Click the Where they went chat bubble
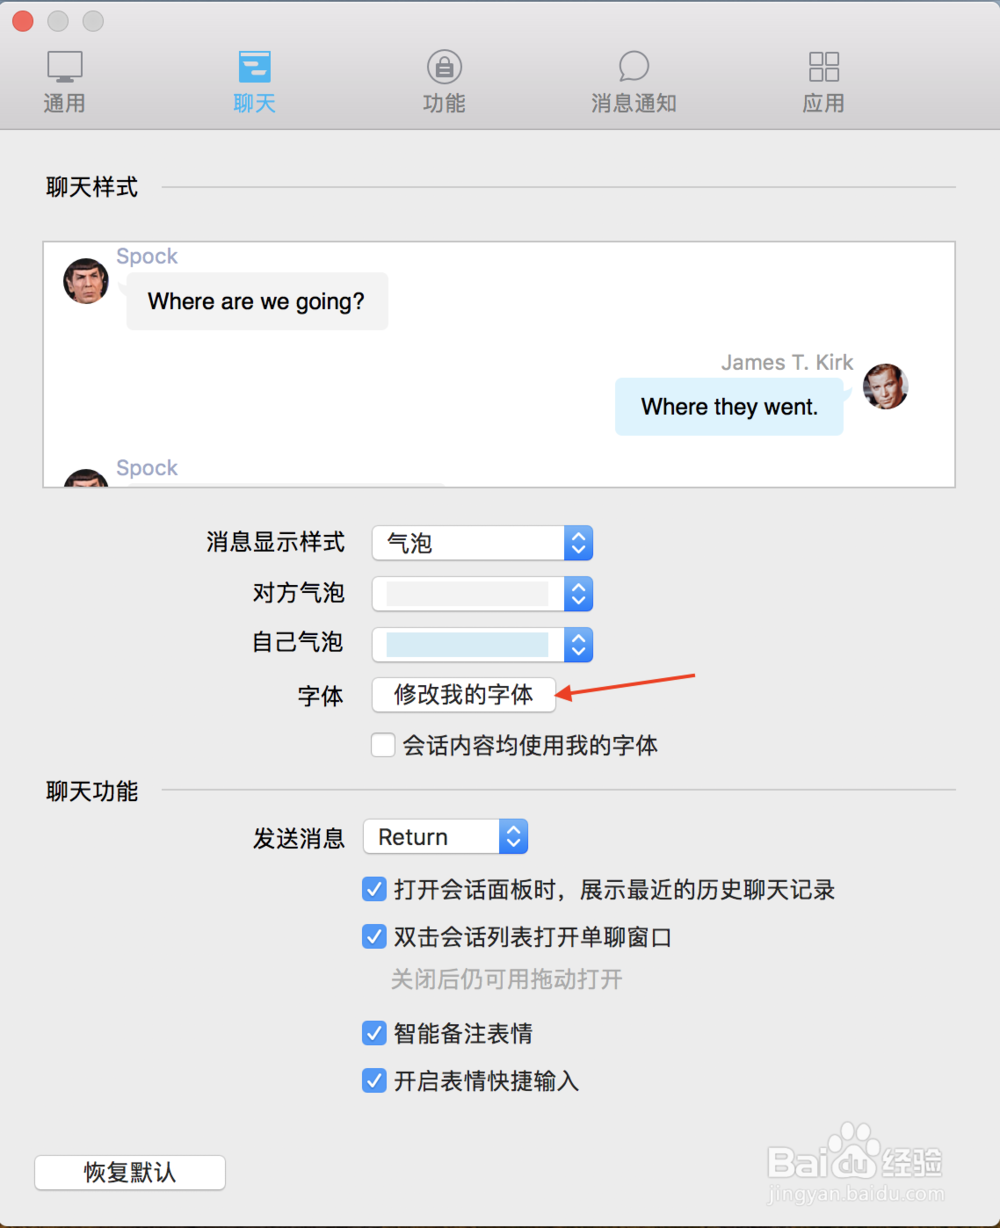The image size is (1000, 1228). pos(729,407)
